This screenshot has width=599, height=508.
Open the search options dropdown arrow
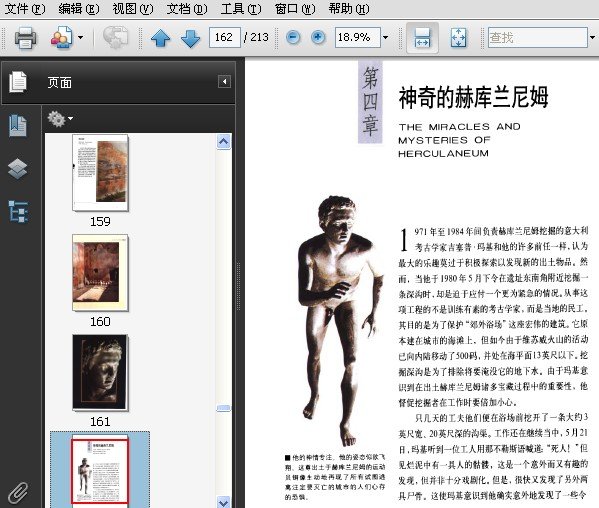tap(593, 37)
